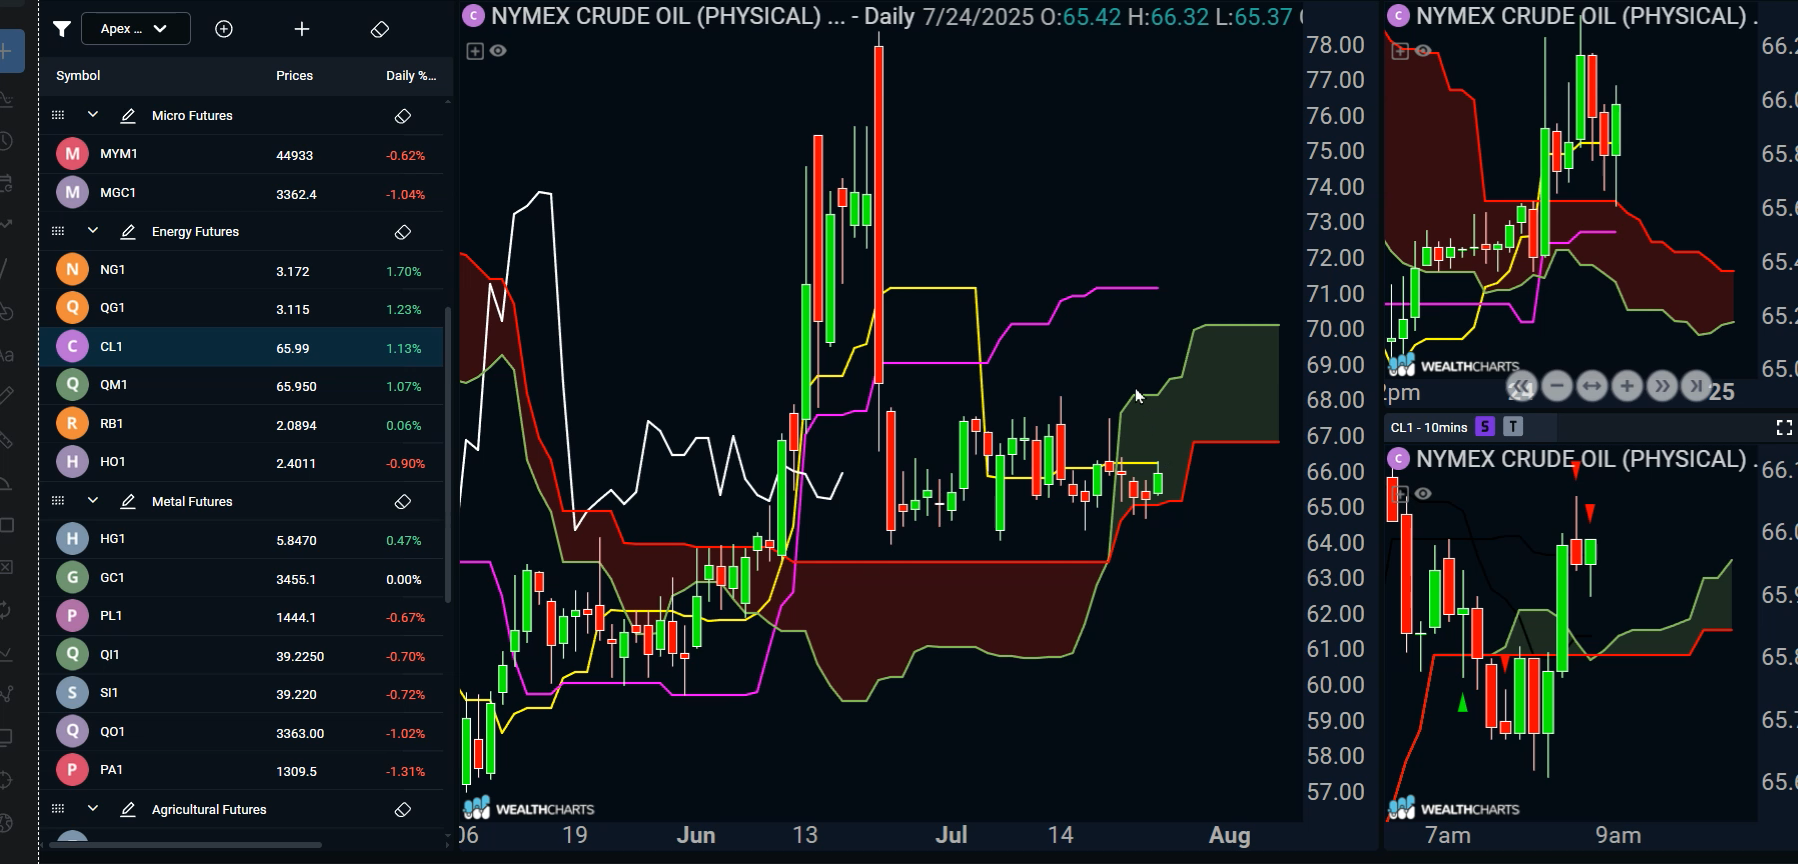This screenshot has width=1798, height=864.
Task: Sort watchlist by Prices column
Action: pyautogui.click(x=295, y=76)
